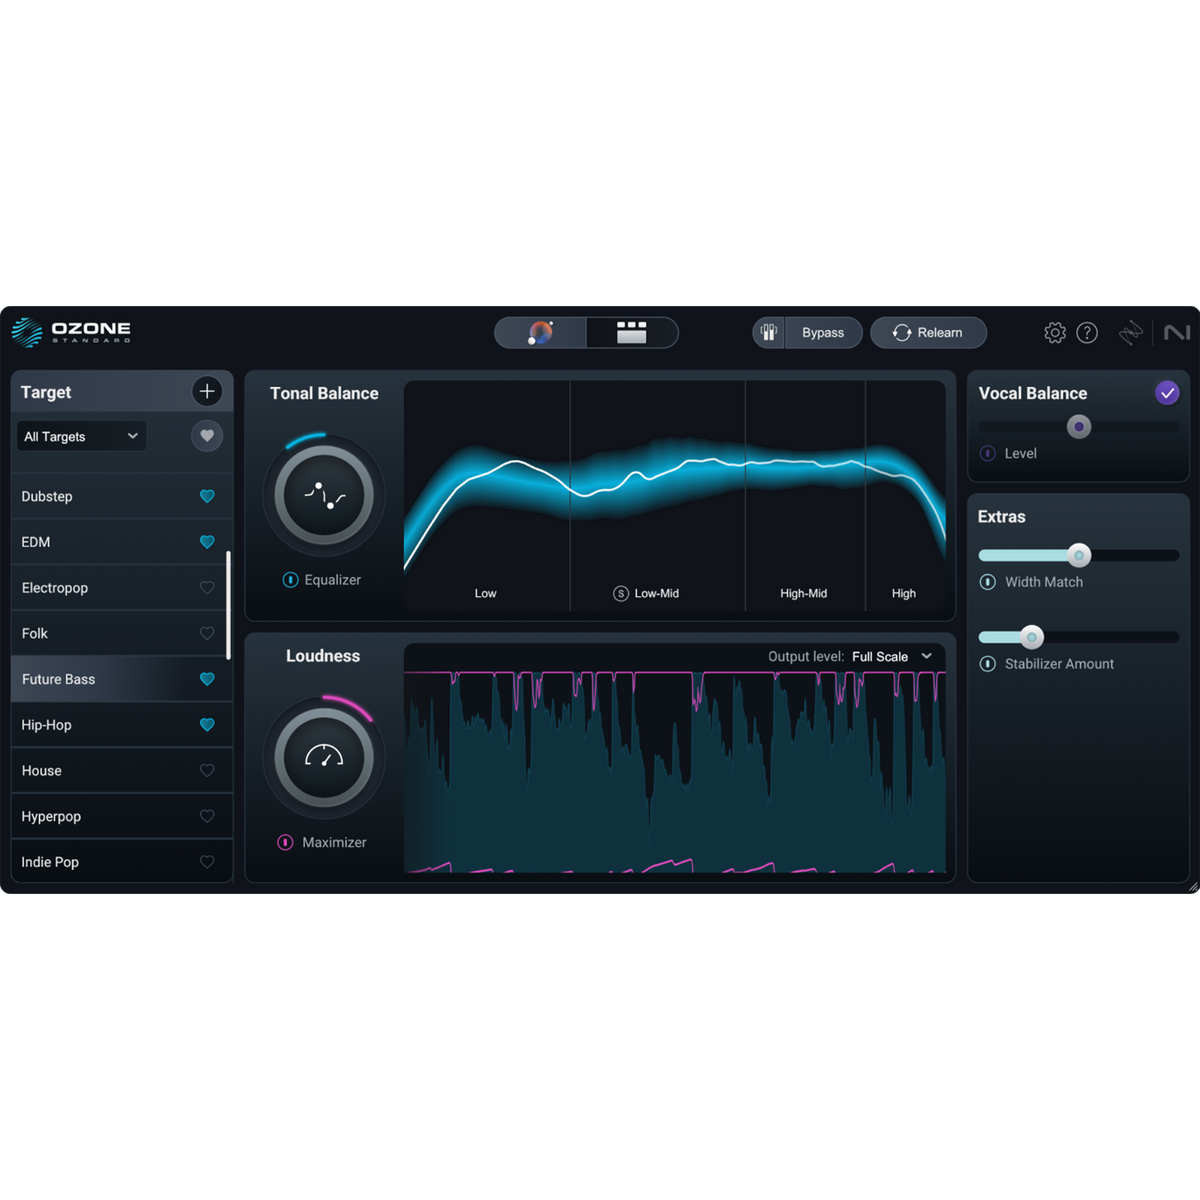Favorite the Folk target
Viewport: 1200px width, 1200px height.
coord(207,633)
